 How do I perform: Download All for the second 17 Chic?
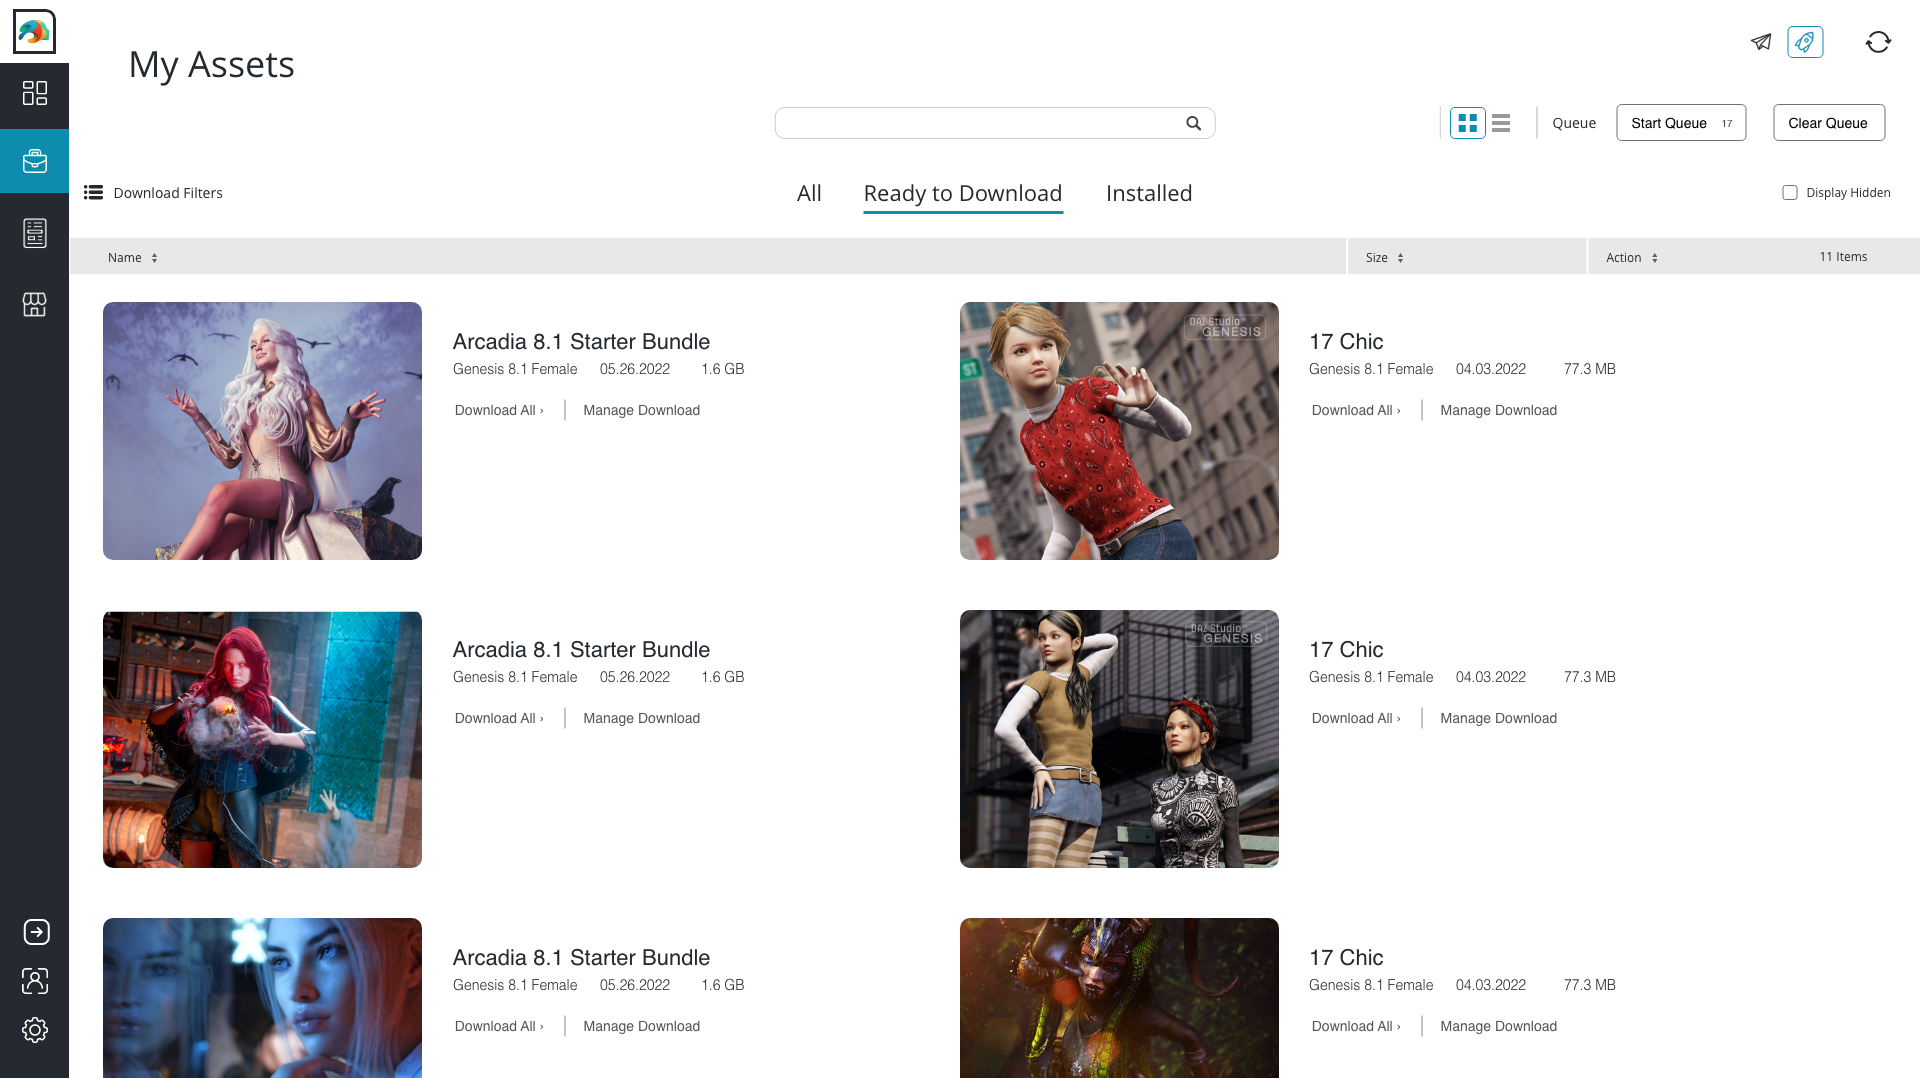(1356, 718)
